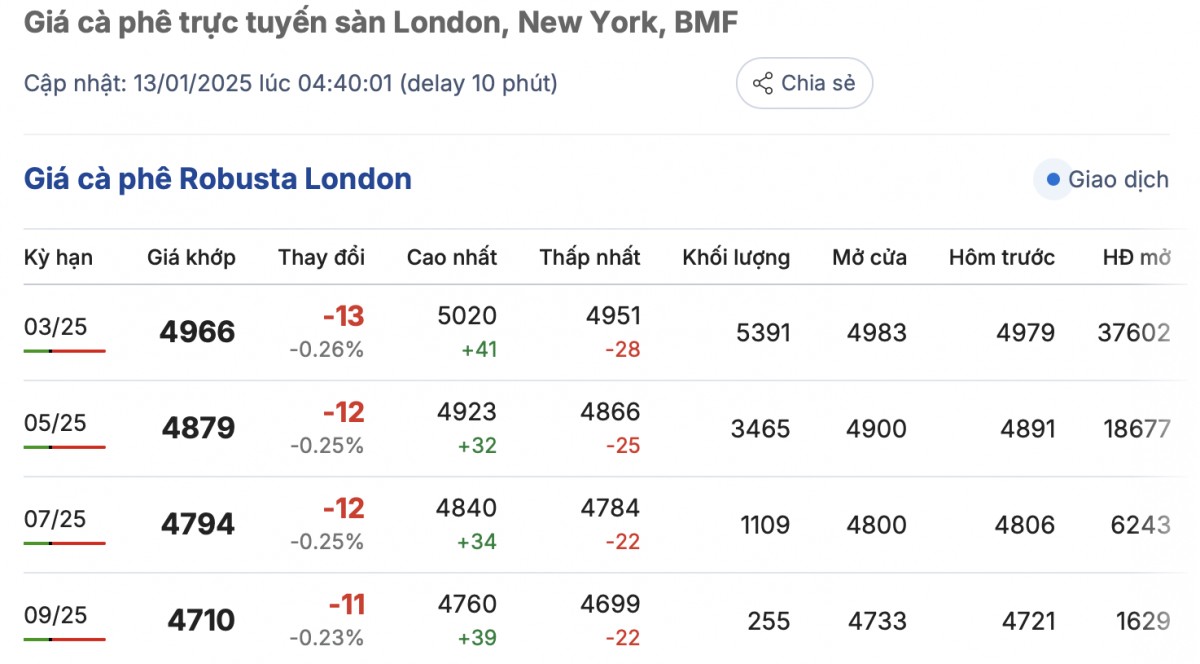Select the 05/25 contract term

tap(55, 423)
